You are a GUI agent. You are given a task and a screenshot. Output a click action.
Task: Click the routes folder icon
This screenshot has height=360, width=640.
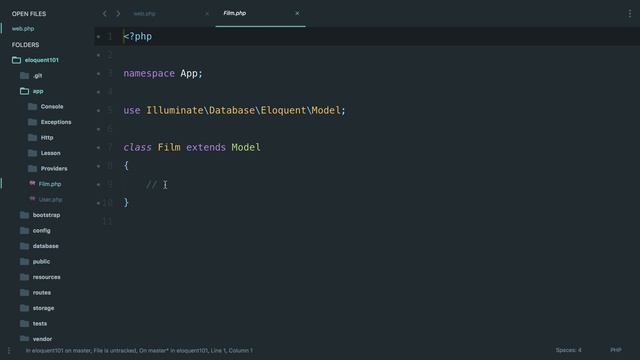(x=24, y=293)
